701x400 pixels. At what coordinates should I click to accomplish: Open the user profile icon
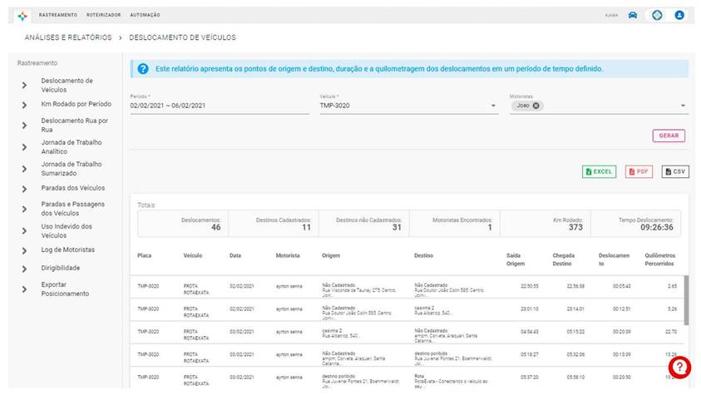(680, 15)
